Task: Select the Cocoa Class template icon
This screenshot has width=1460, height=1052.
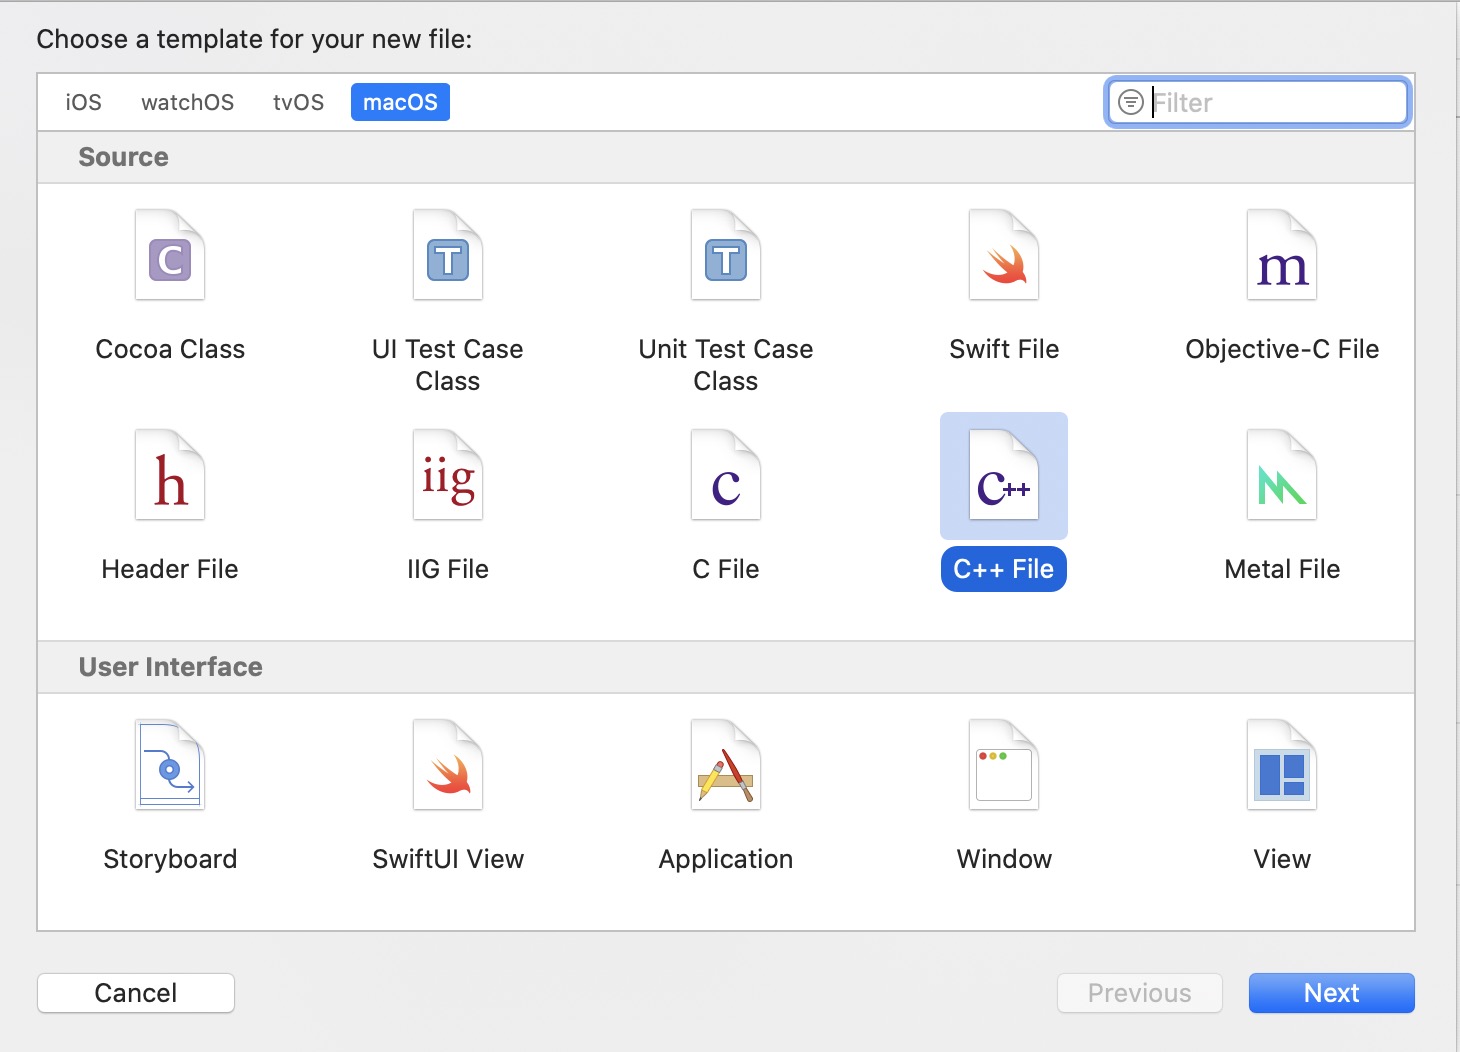Action: click(170, 255)
